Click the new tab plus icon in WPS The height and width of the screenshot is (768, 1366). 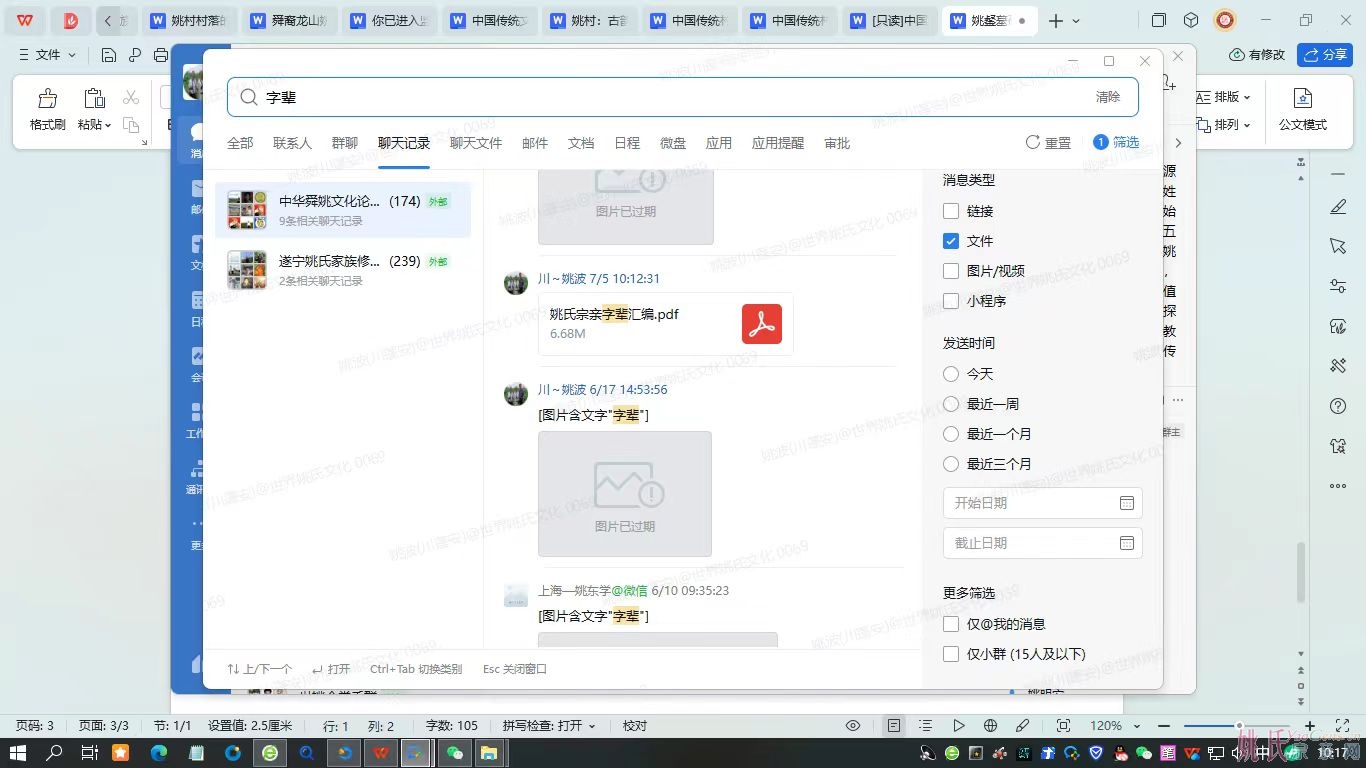(x=1056, y=21)
